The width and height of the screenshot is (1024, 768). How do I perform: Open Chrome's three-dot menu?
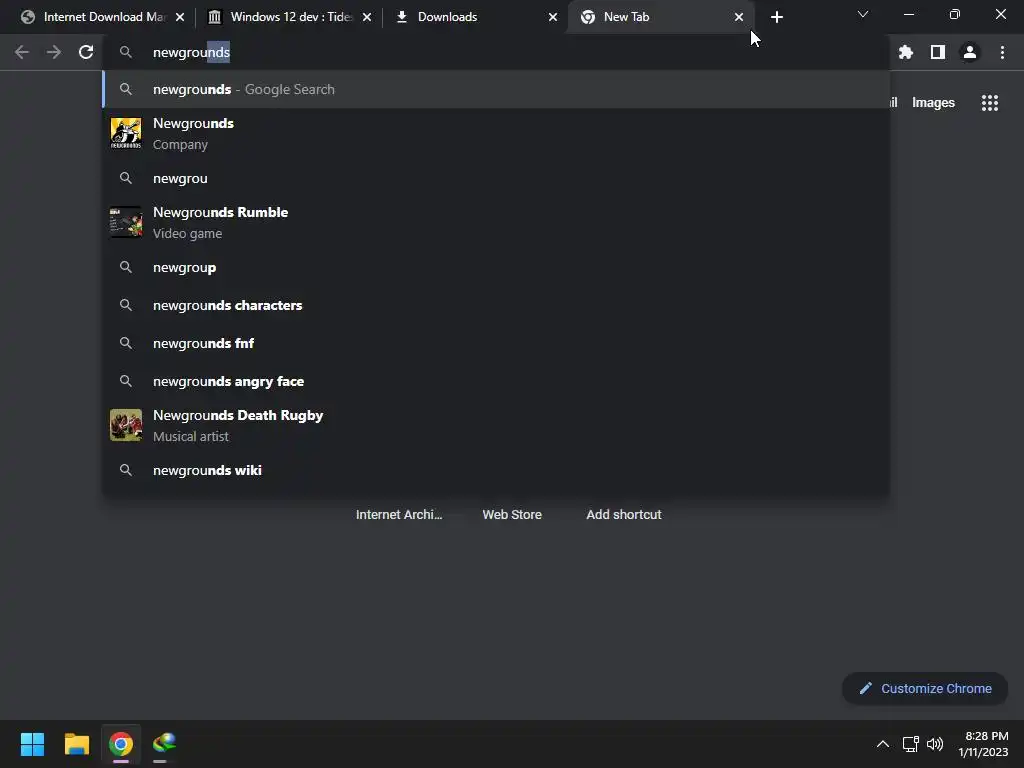point(1002,52)
